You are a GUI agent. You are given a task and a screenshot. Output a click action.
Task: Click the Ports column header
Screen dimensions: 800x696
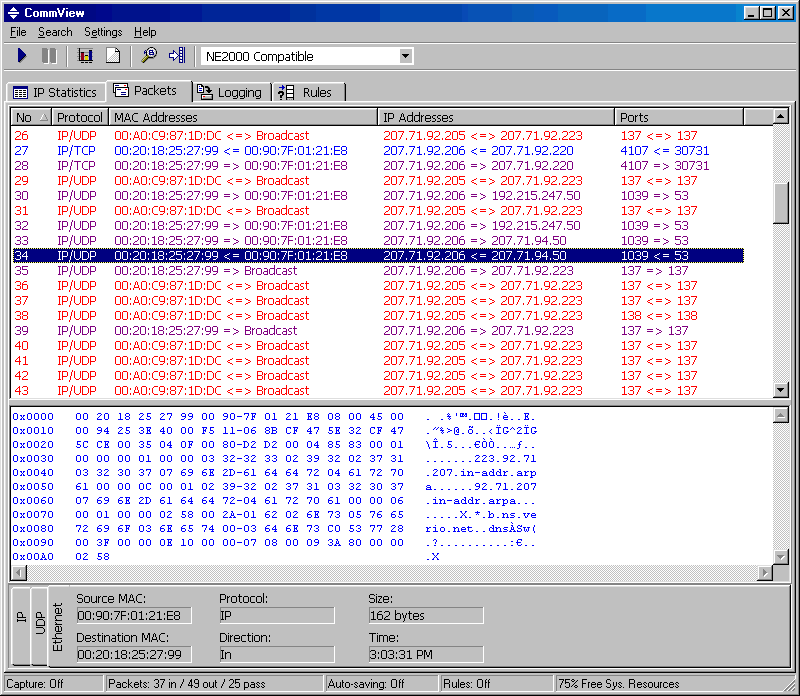point(679,117)
